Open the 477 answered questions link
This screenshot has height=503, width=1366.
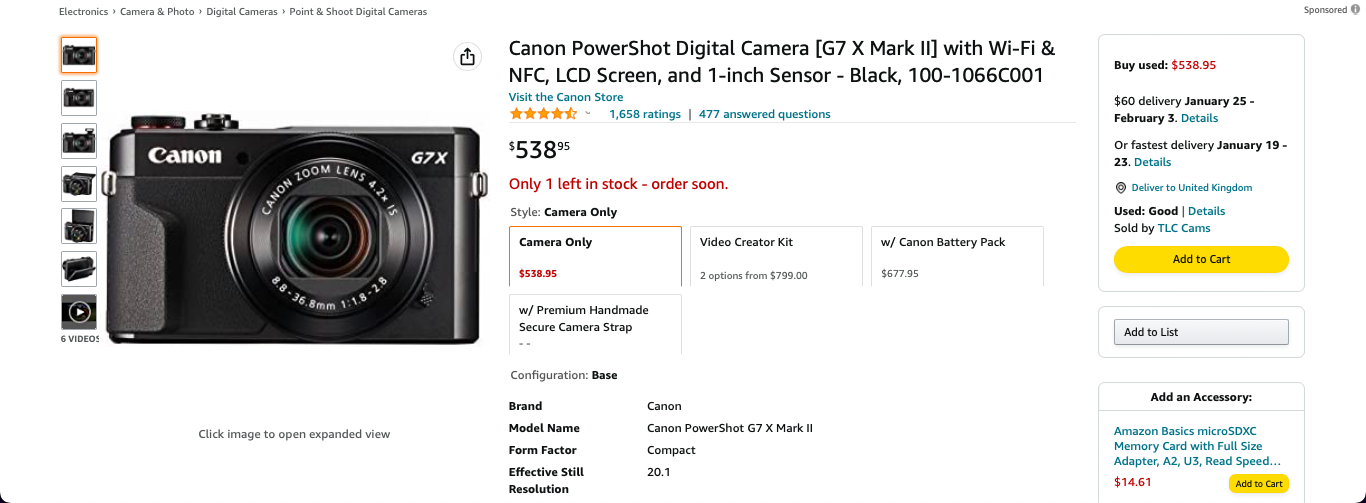765,114
